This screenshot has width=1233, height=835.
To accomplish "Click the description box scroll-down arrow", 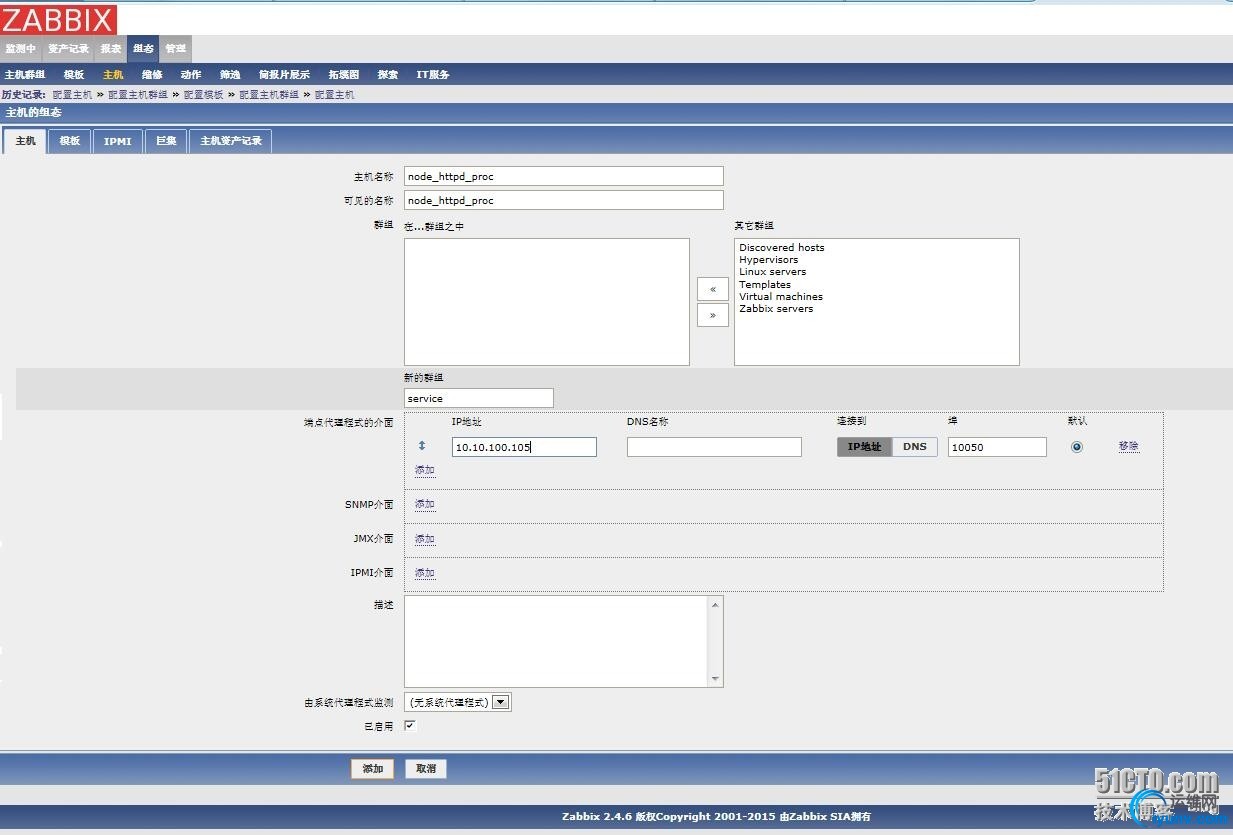I will 715,679.
